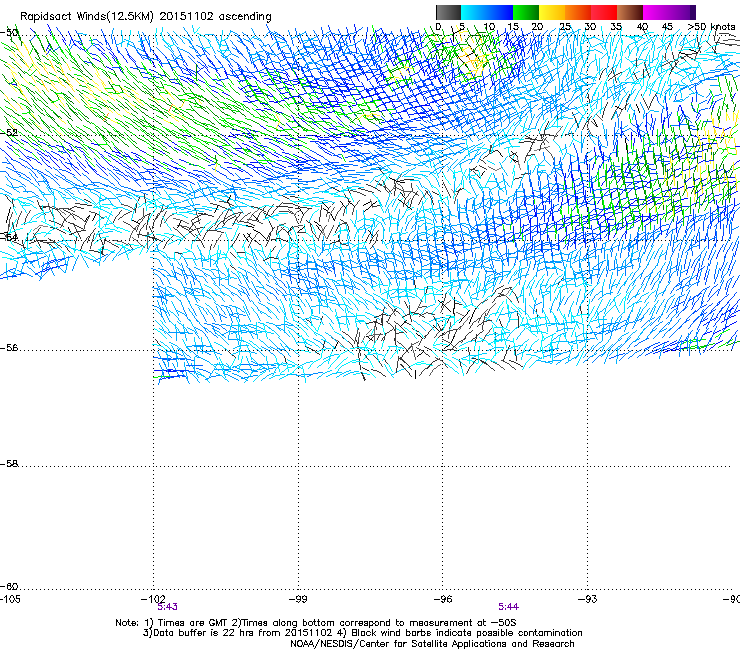Click the '30' legend scale label
Screen dimensions: 740x650
coord(590,27)
